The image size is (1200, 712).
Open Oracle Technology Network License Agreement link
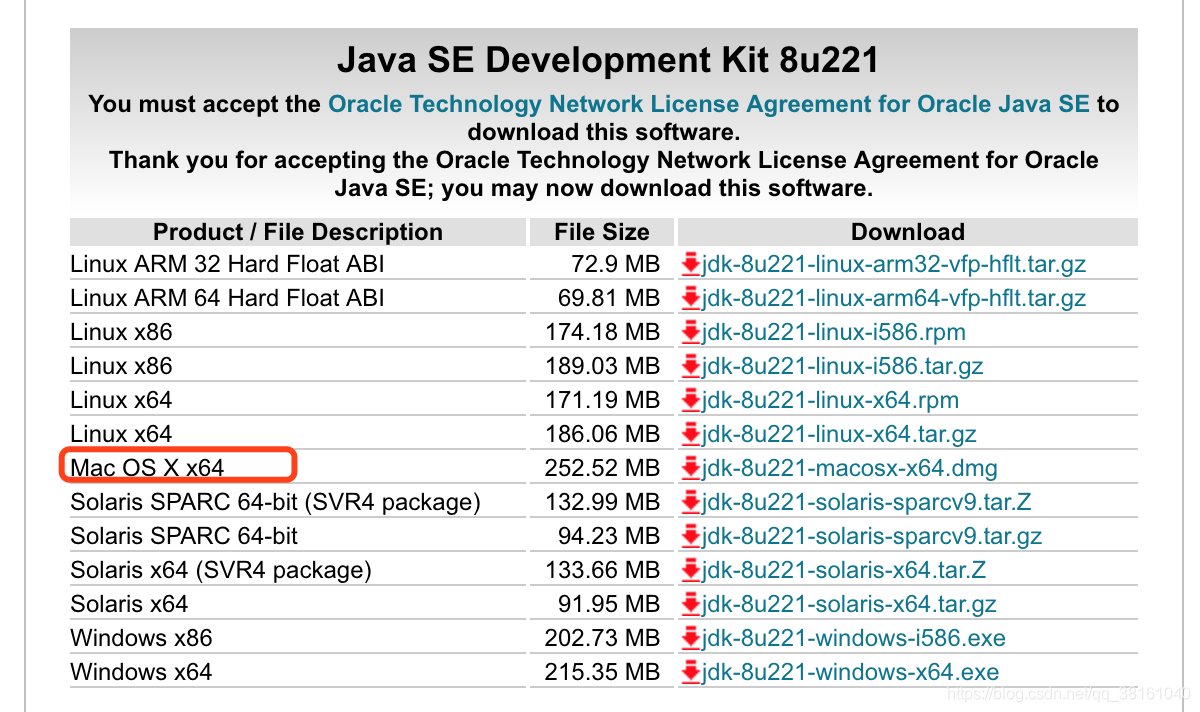point(709,104)
